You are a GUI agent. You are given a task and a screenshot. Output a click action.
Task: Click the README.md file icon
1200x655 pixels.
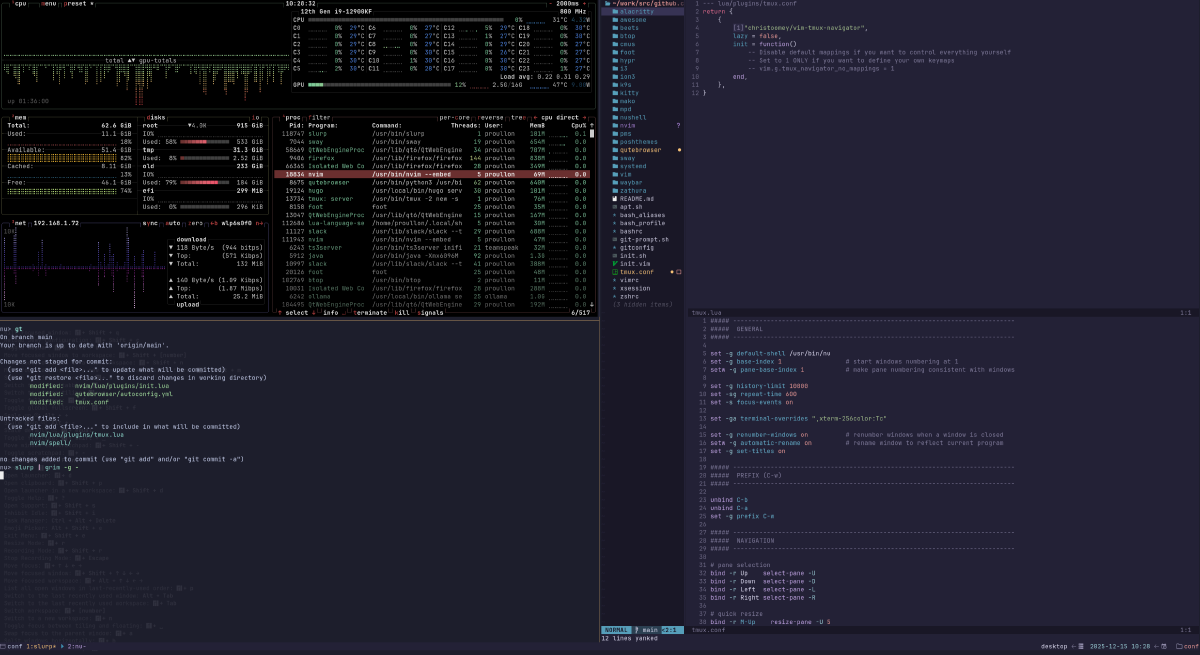pos(615,197)
